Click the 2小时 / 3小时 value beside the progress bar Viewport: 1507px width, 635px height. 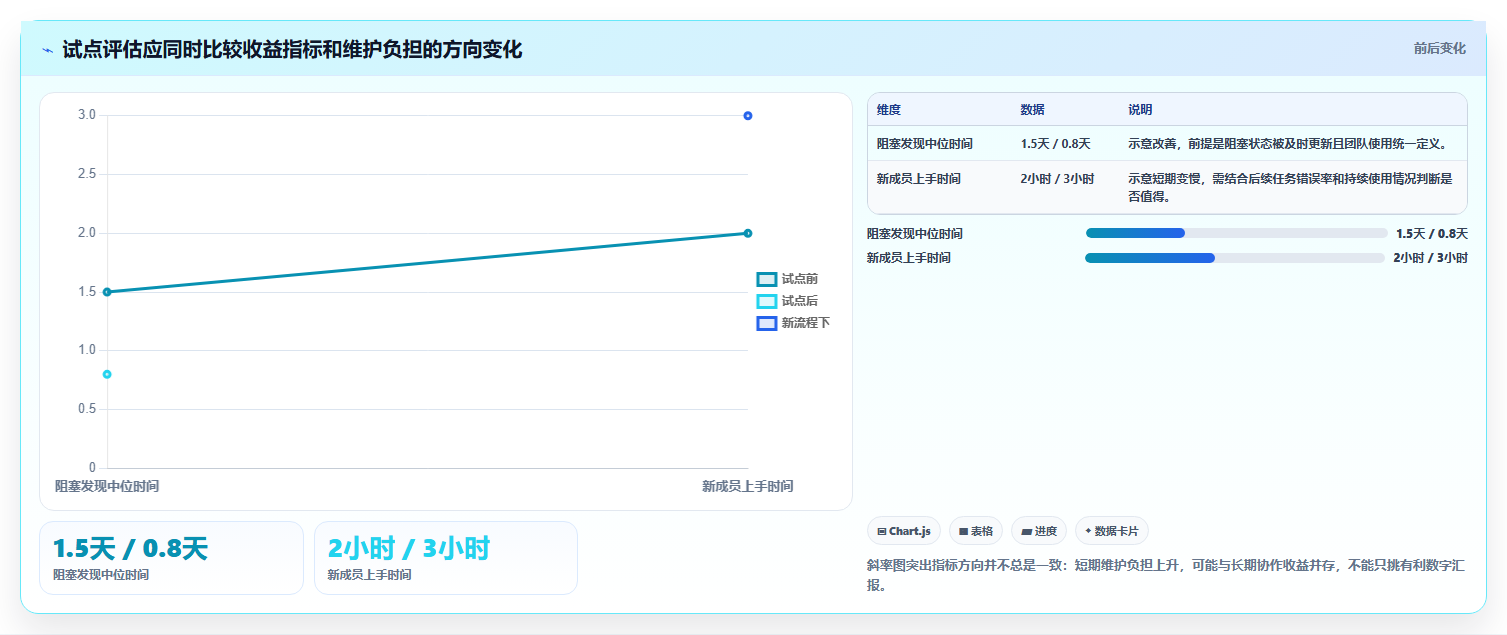point(1430,258)
